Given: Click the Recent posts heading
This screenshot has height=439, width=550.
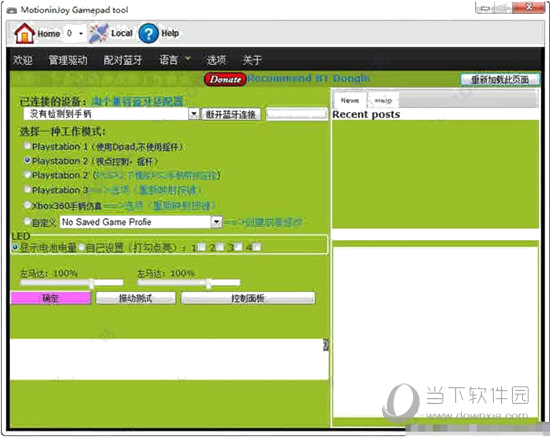Looking at the screenshot, I should pyautogui.click(x=366, y=114).
